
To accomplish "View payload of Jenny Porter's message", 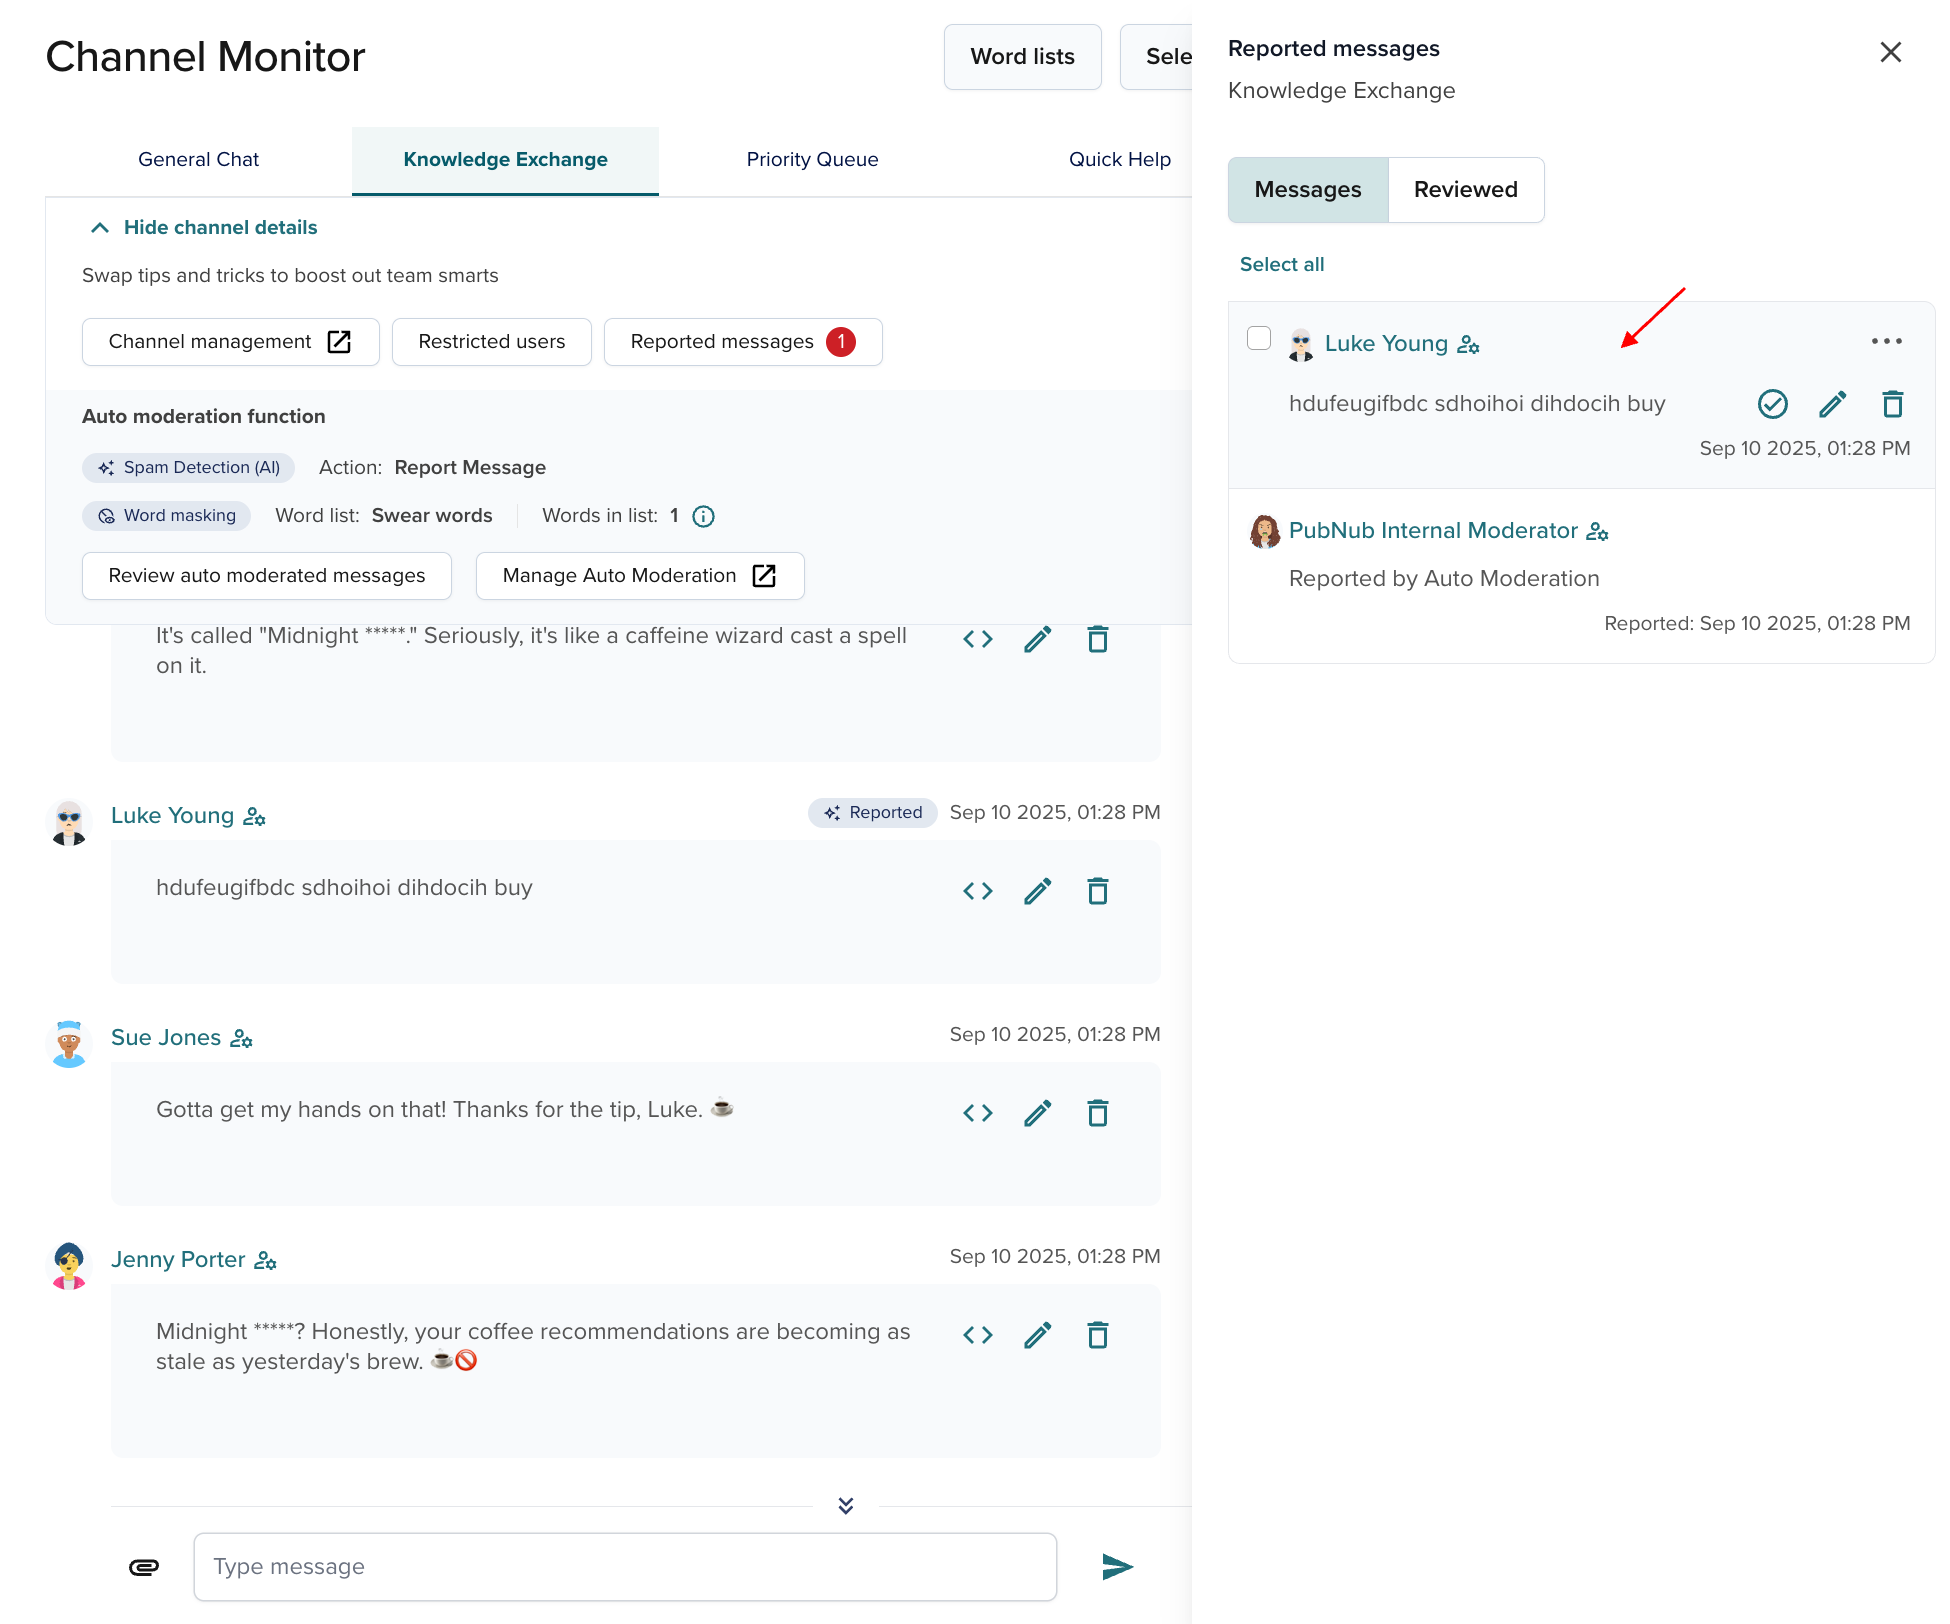I will pyautogui.click(x=978, y=1335).
